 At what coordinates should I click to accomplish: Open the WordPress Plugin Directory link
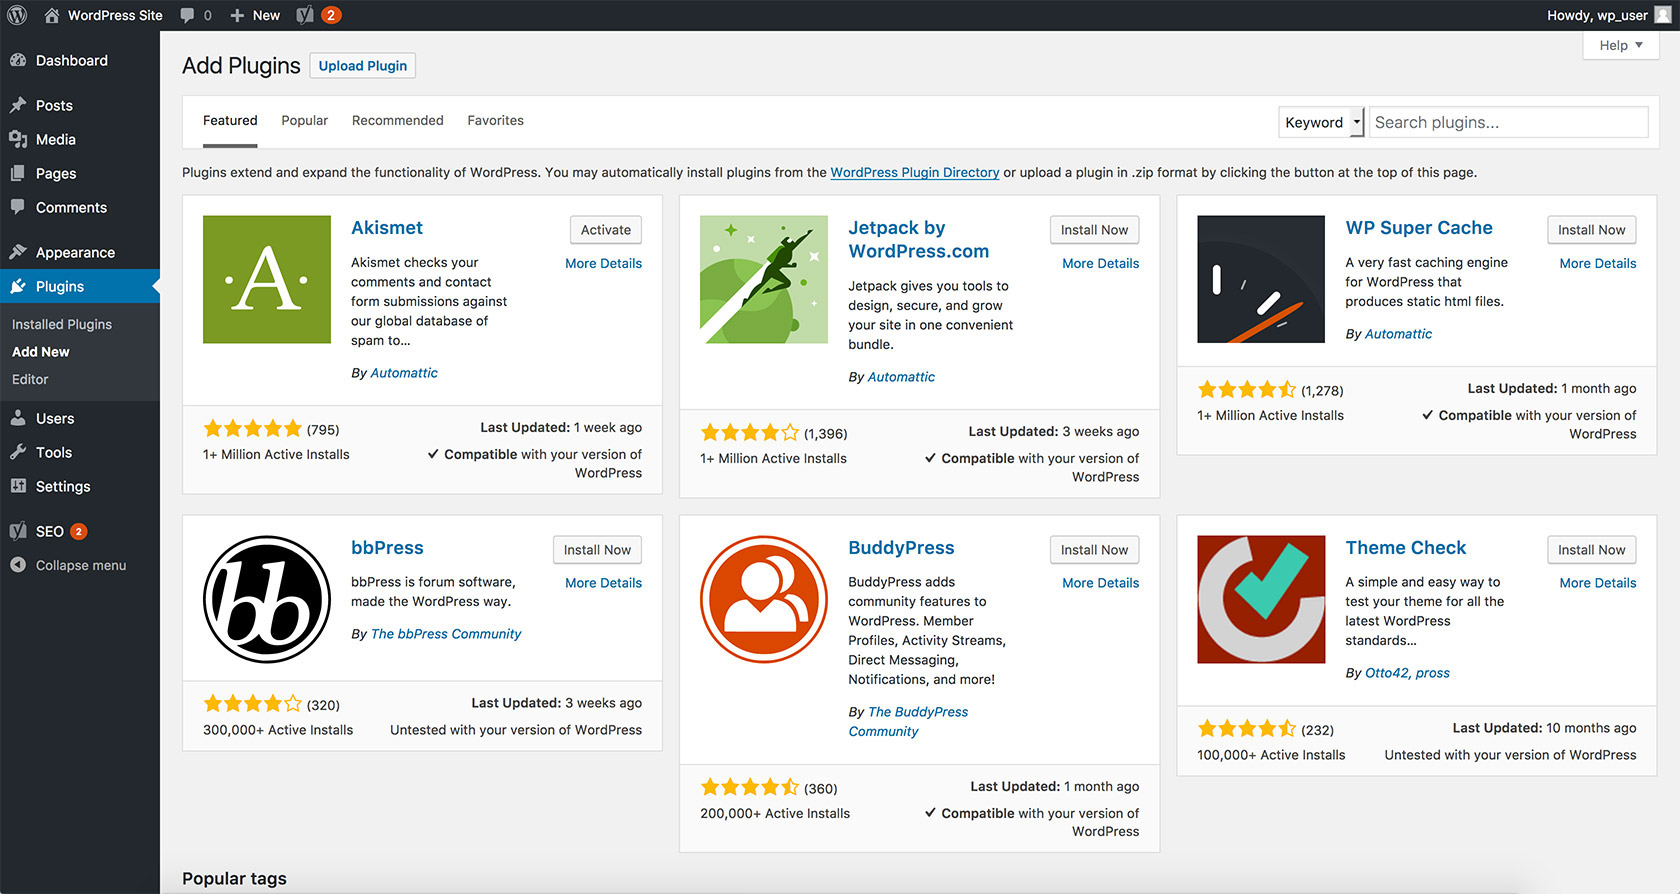point(914,172)
